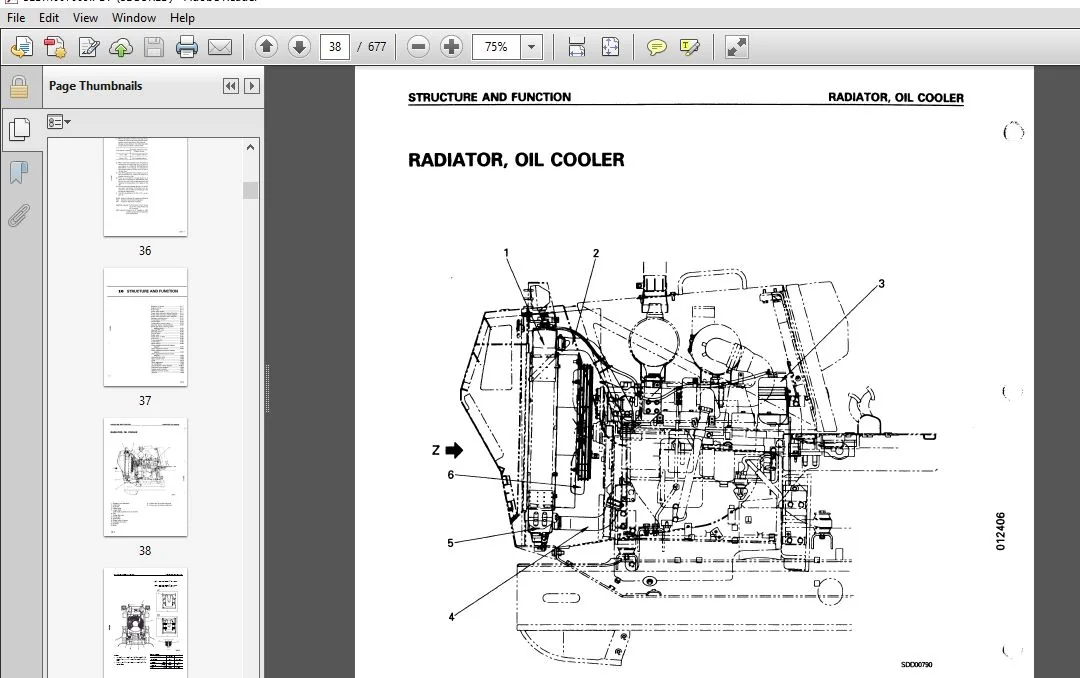This screenshot has height=678, width=1080.
Task: Click the Fit one full page icon
Action: (610, 47)
